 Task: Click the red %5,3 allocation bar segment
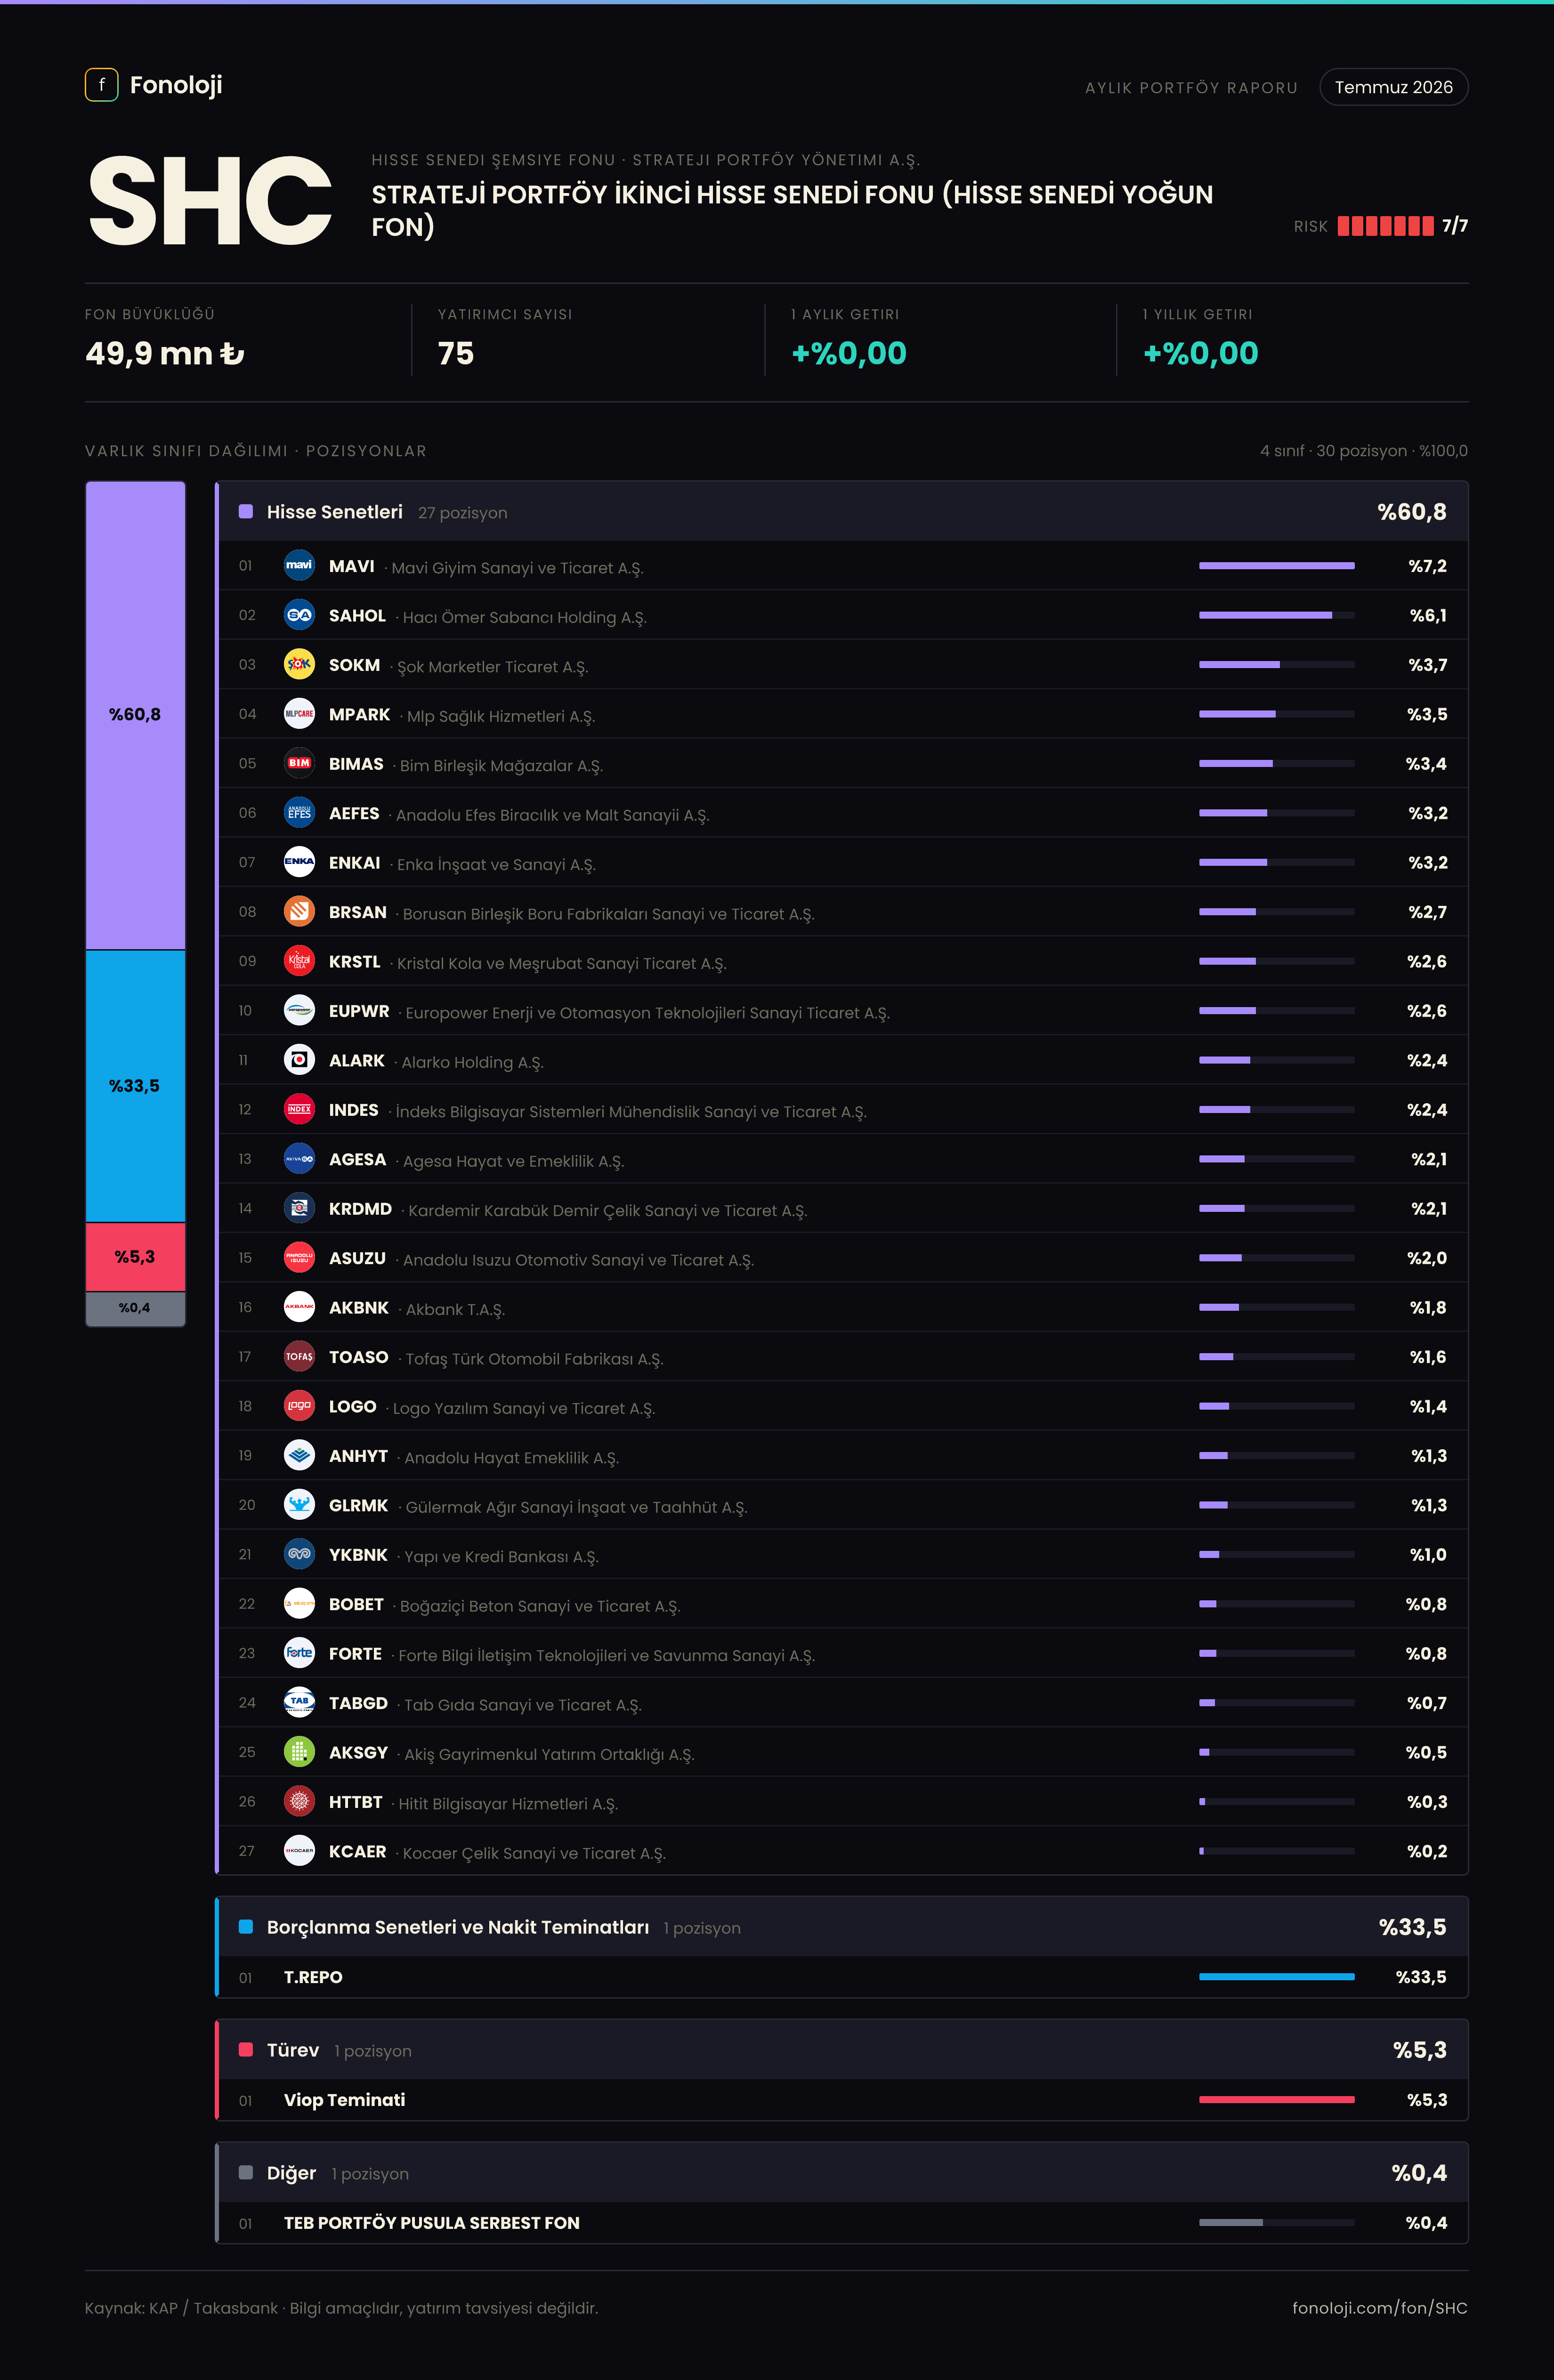click(135, 1257)
